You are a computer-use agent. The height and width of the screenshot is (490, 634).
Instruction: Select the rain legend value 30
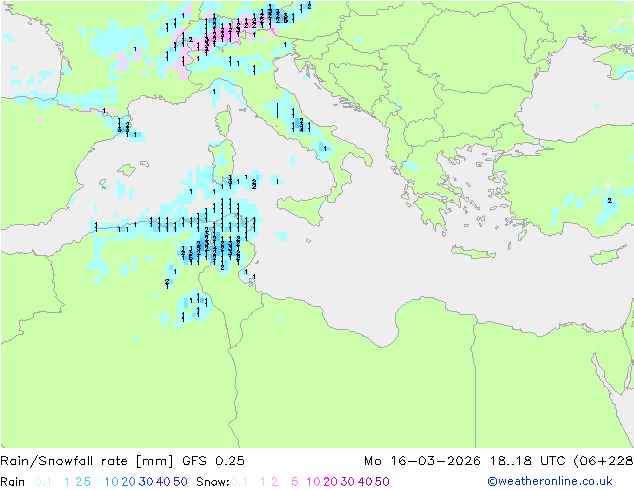(146, 482)
